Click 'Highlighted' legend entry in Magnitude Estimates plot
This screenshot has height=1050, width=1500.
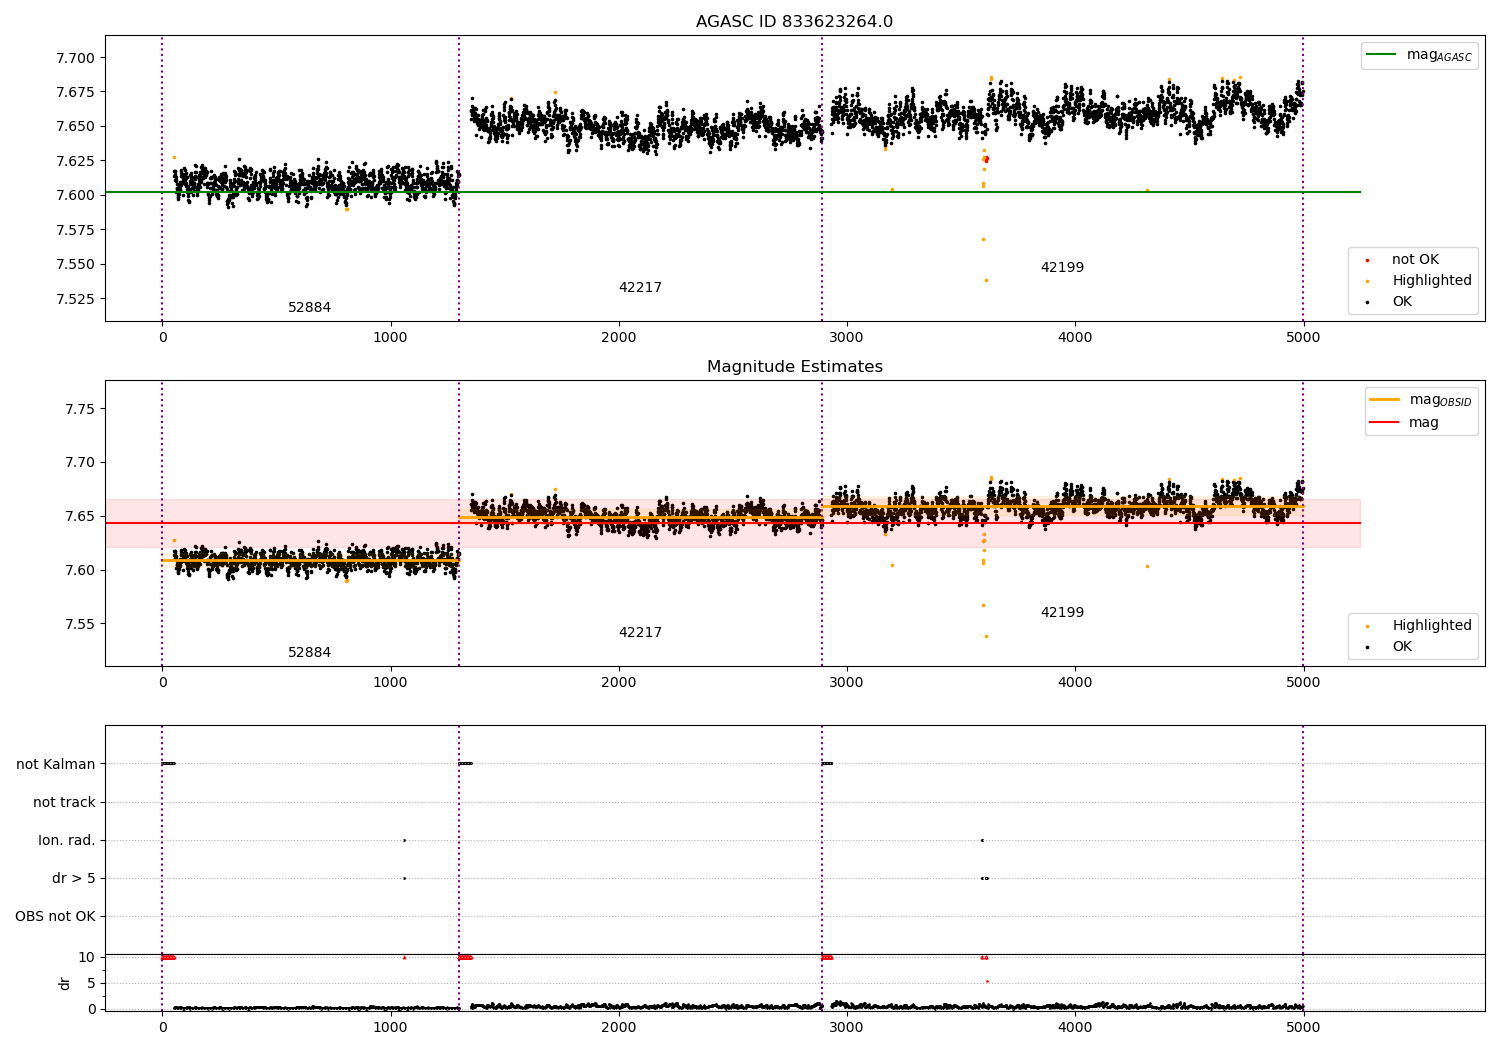[x=1417, y=626]
